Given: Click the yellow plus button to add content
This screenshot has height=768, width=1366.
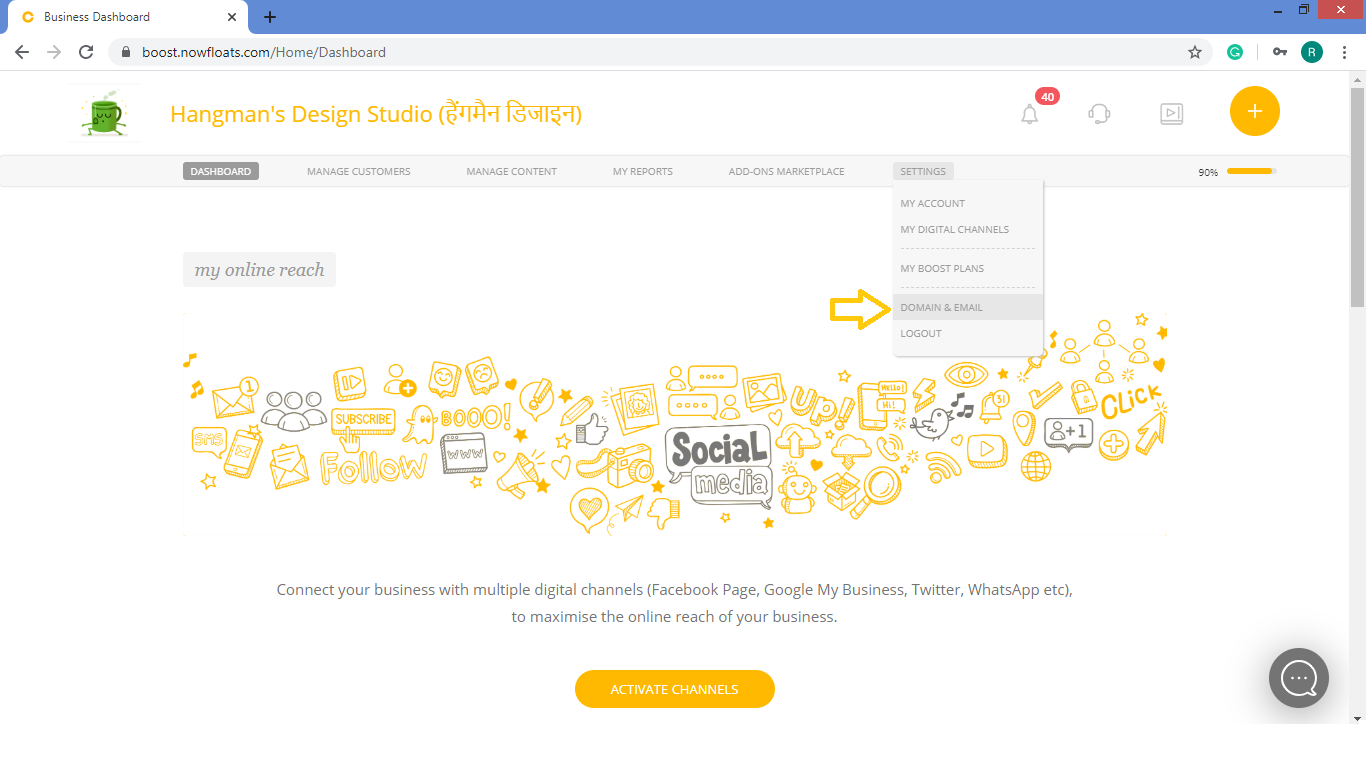Looking at the screenshot, I should (1254, 111).
